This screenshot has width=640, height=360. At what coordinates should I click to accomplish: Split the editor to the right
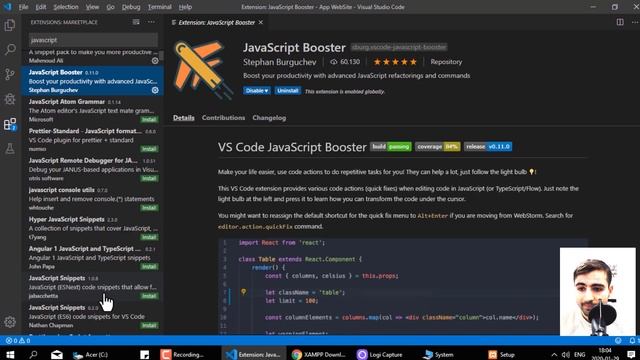point(620,22)
